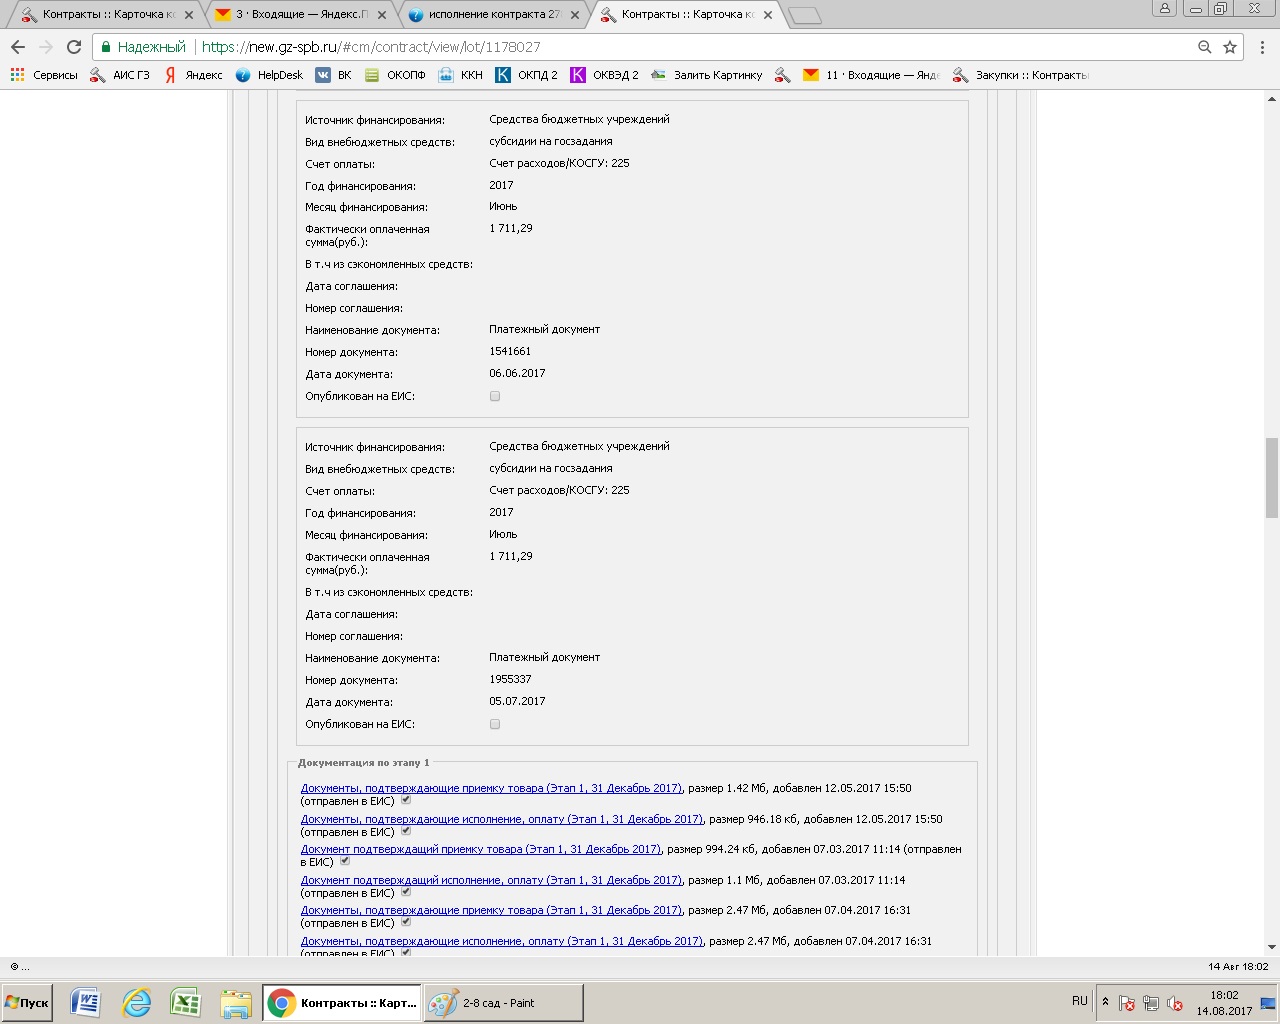
Task: Toggle ЕИС checkbox for приемку товара 994.24 кб document
Action: 345,861
